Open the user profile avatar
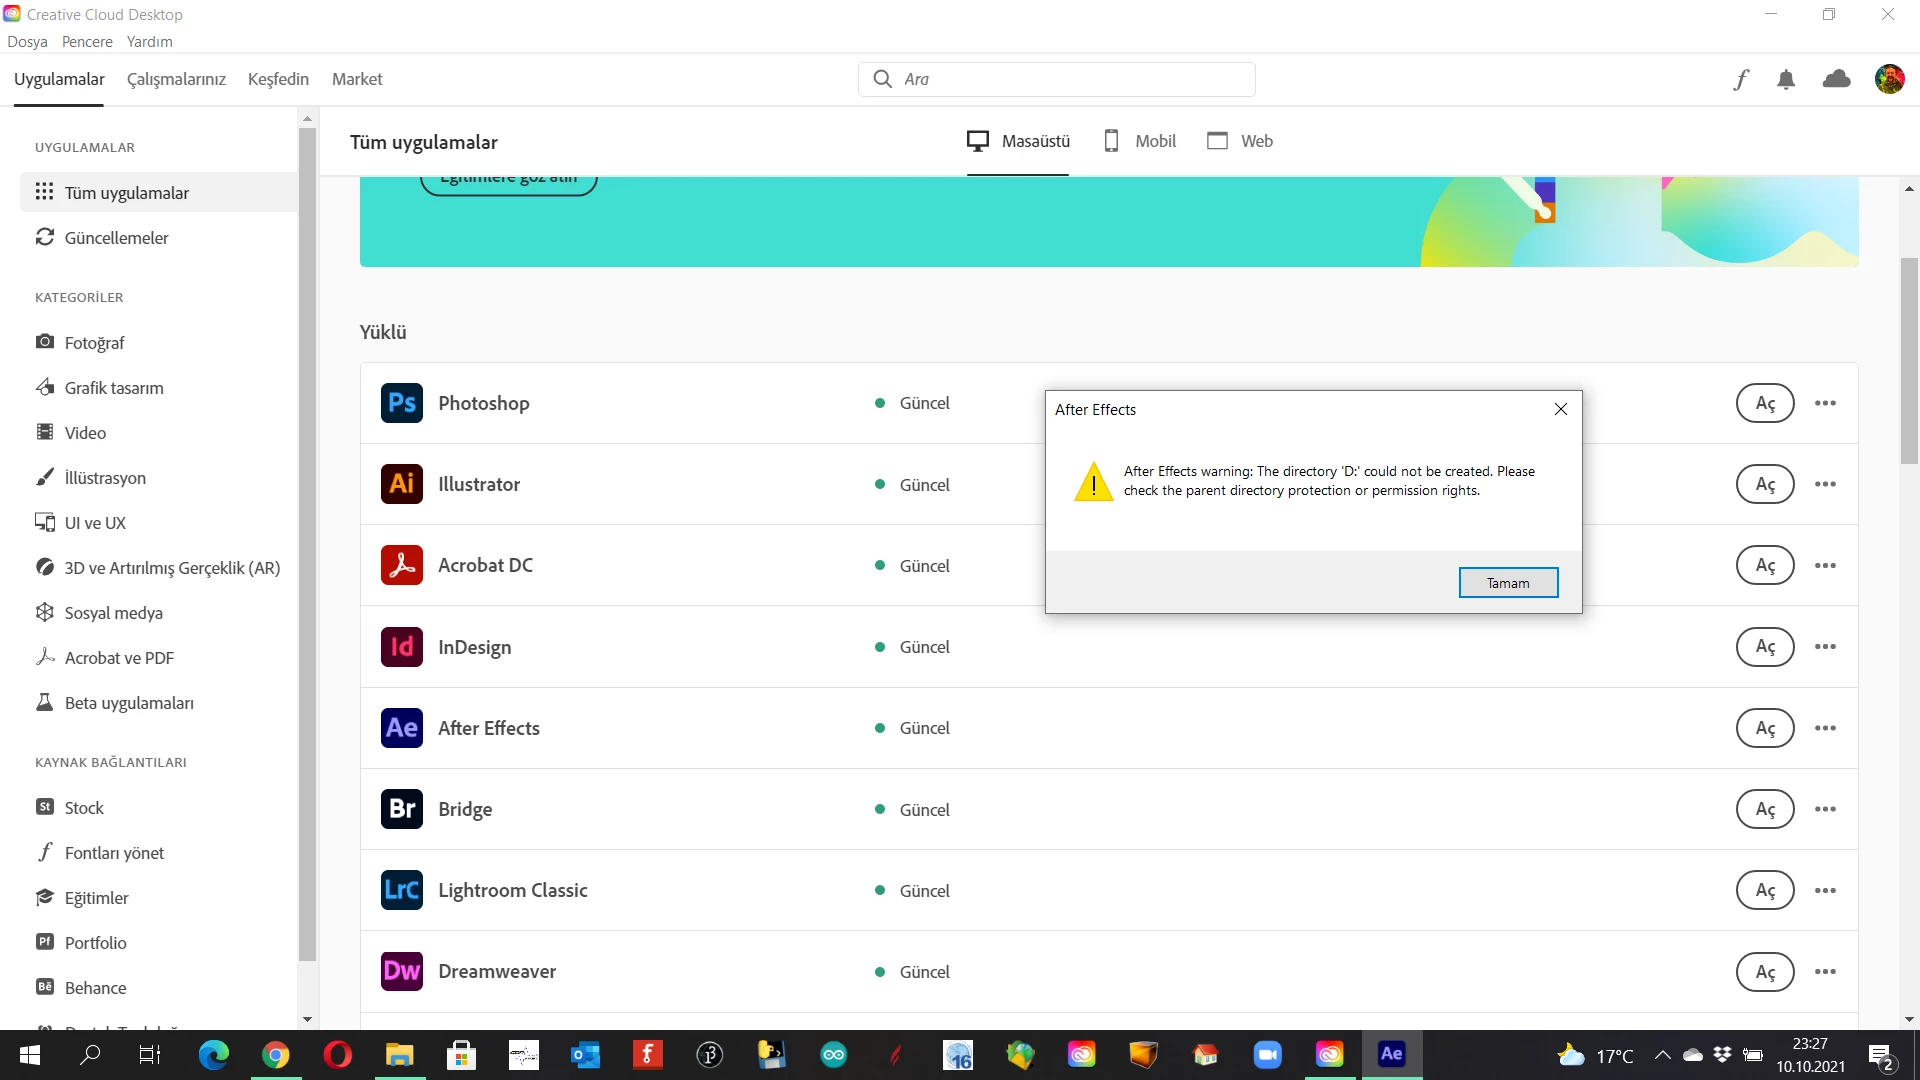Image resolution: width=1920 pixels, height=1080 pixels. pyautogui.click(x=1889, y=79)
